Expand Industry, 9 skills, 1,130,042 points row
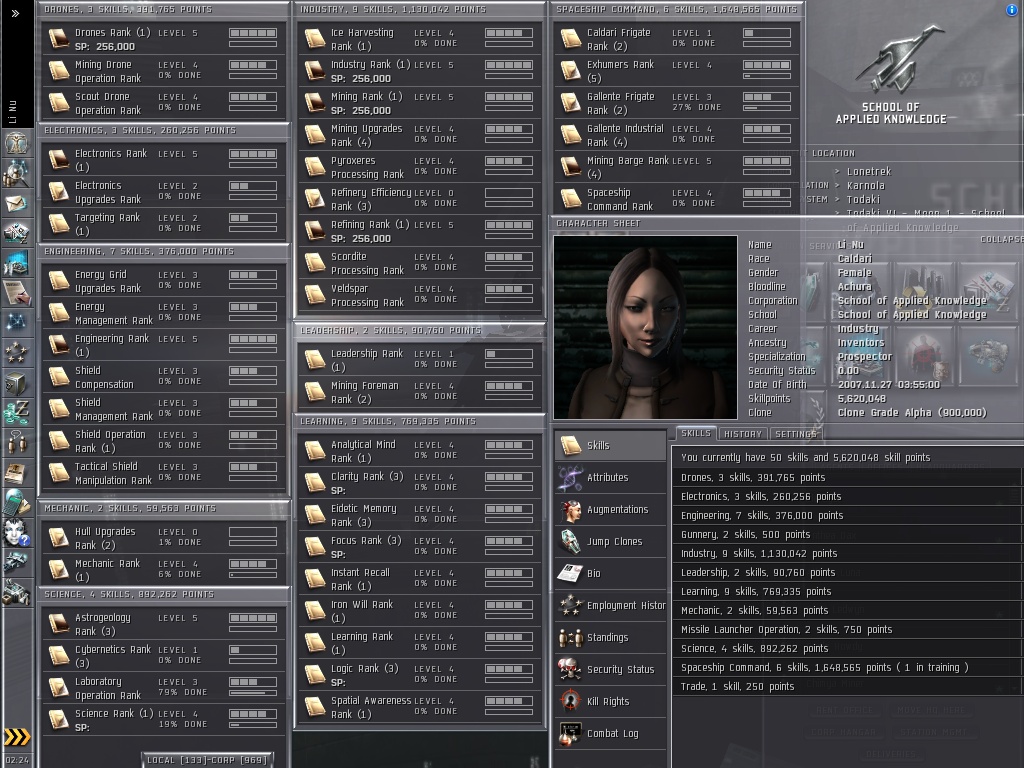The width and height of the screenshot is (1024, 768). click(x=846, y=553)
